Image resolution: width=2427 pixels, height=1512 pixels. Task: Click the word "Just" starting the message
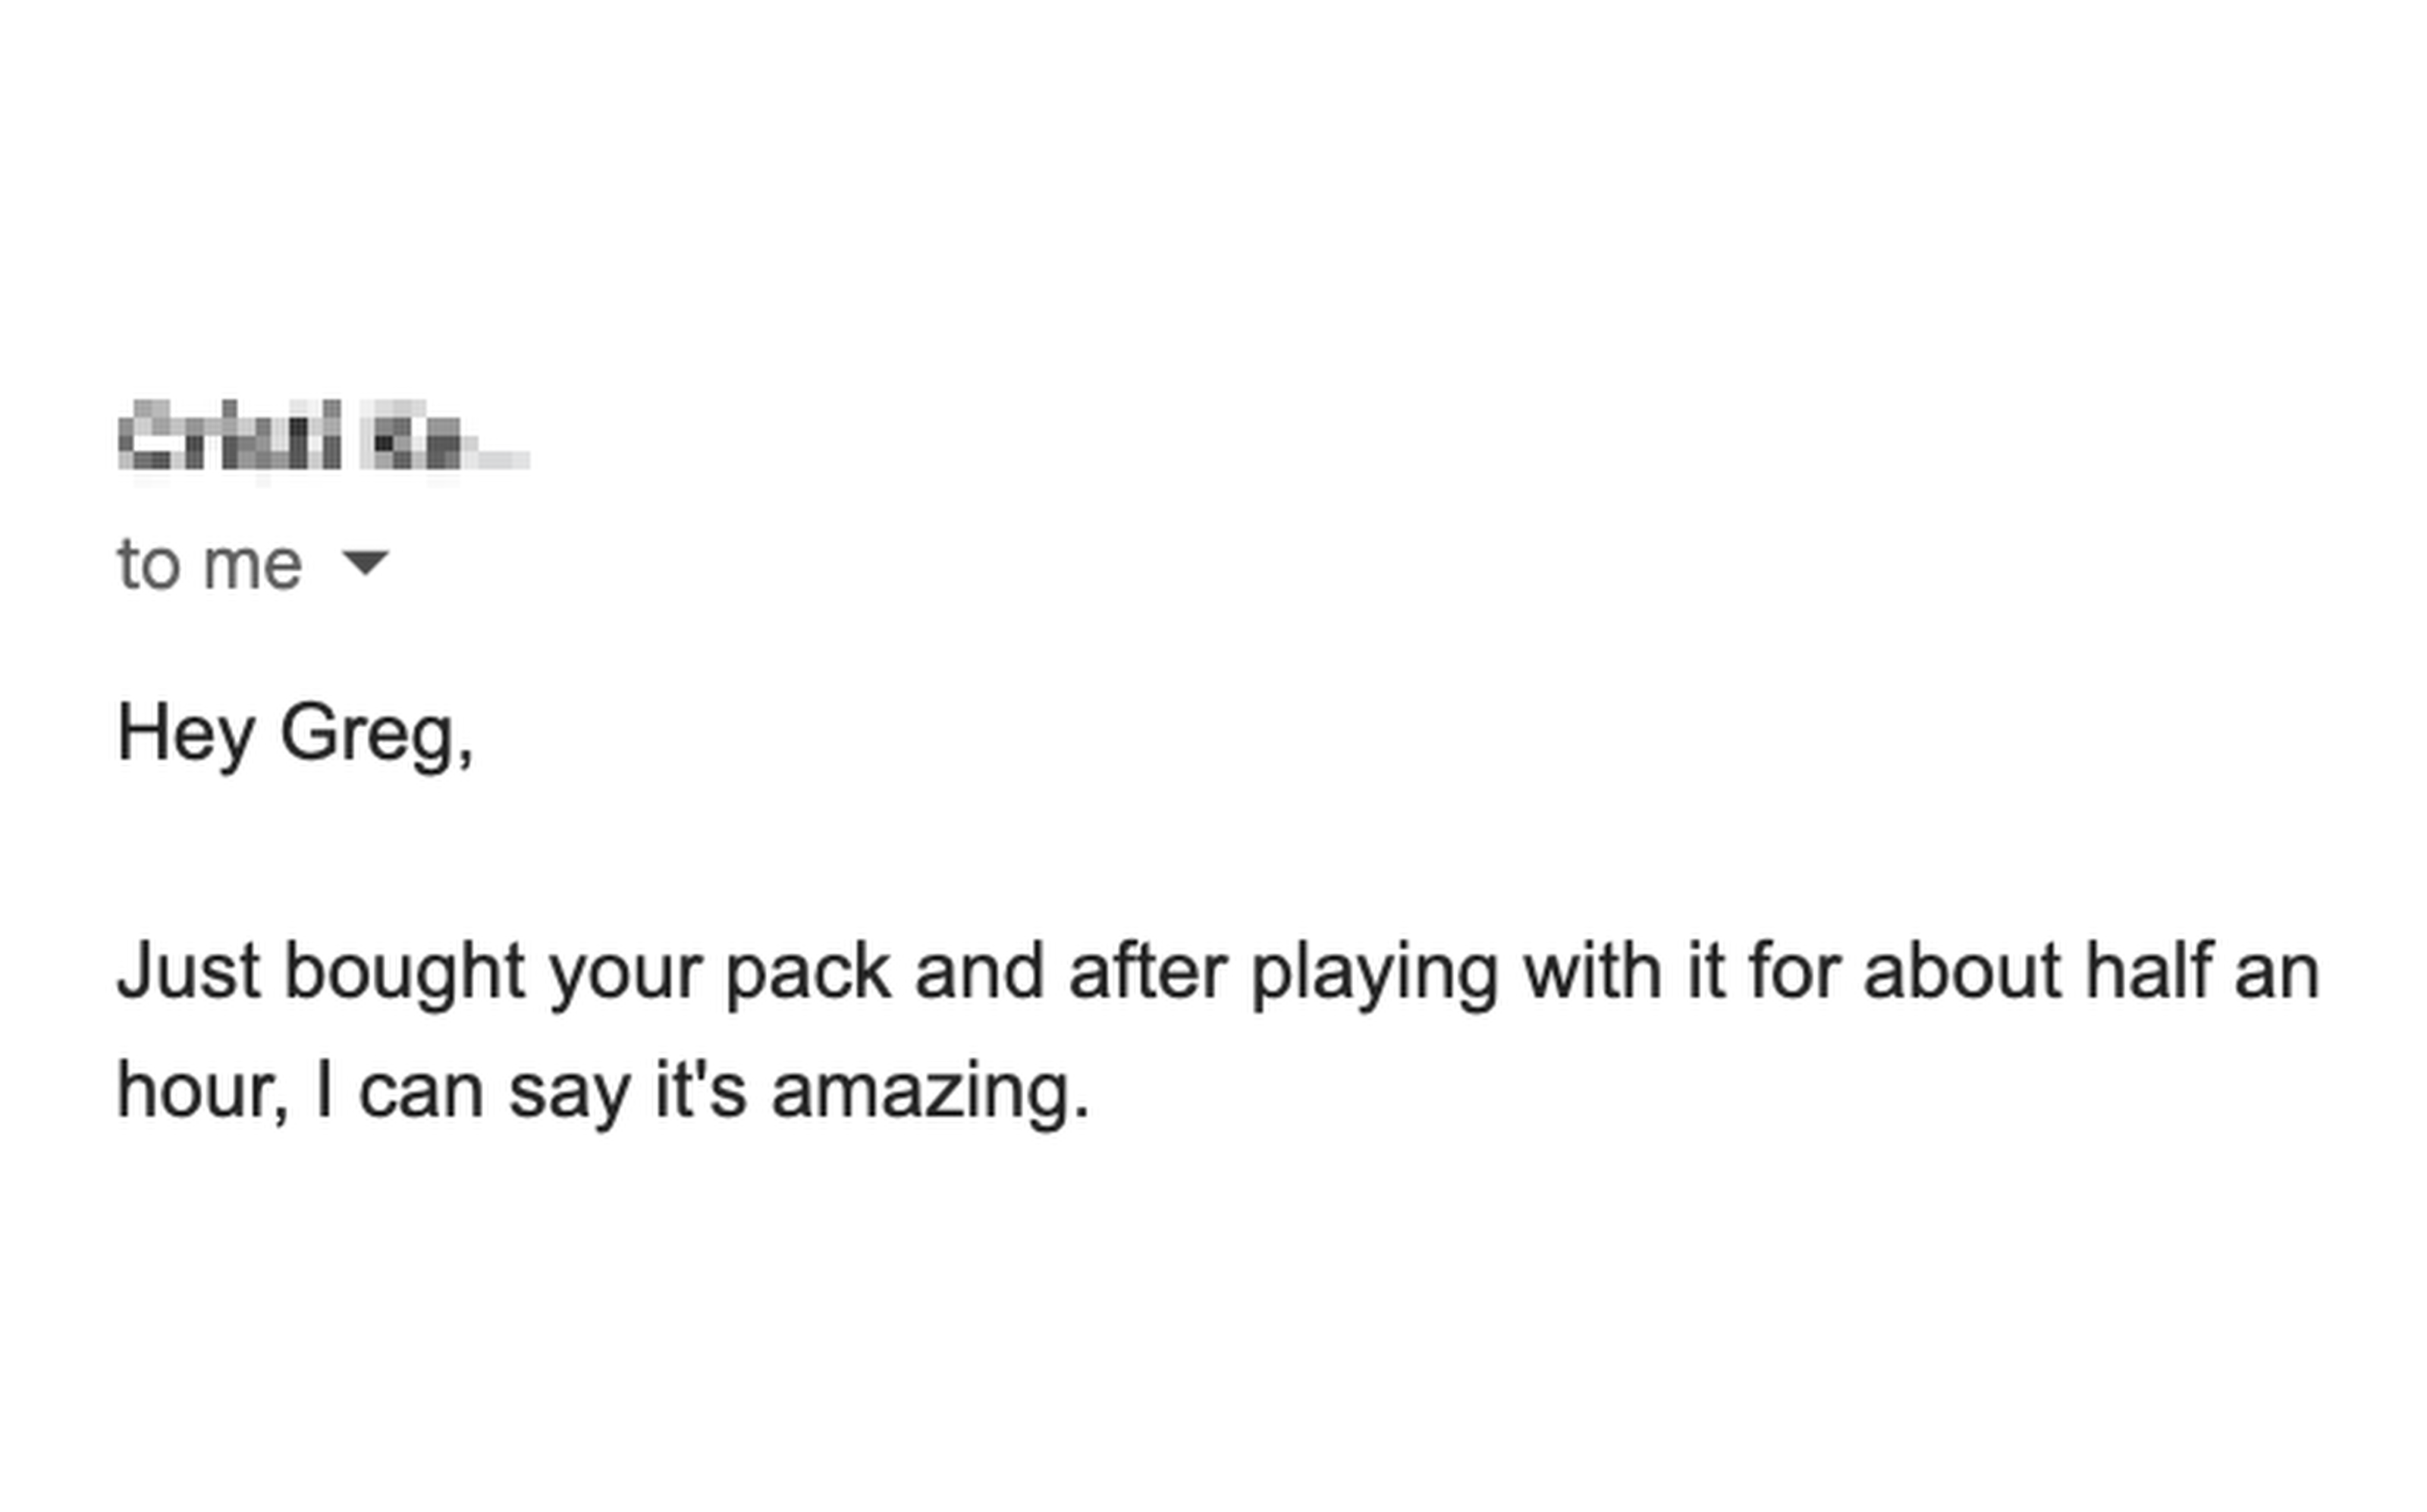tap(189, 971)
